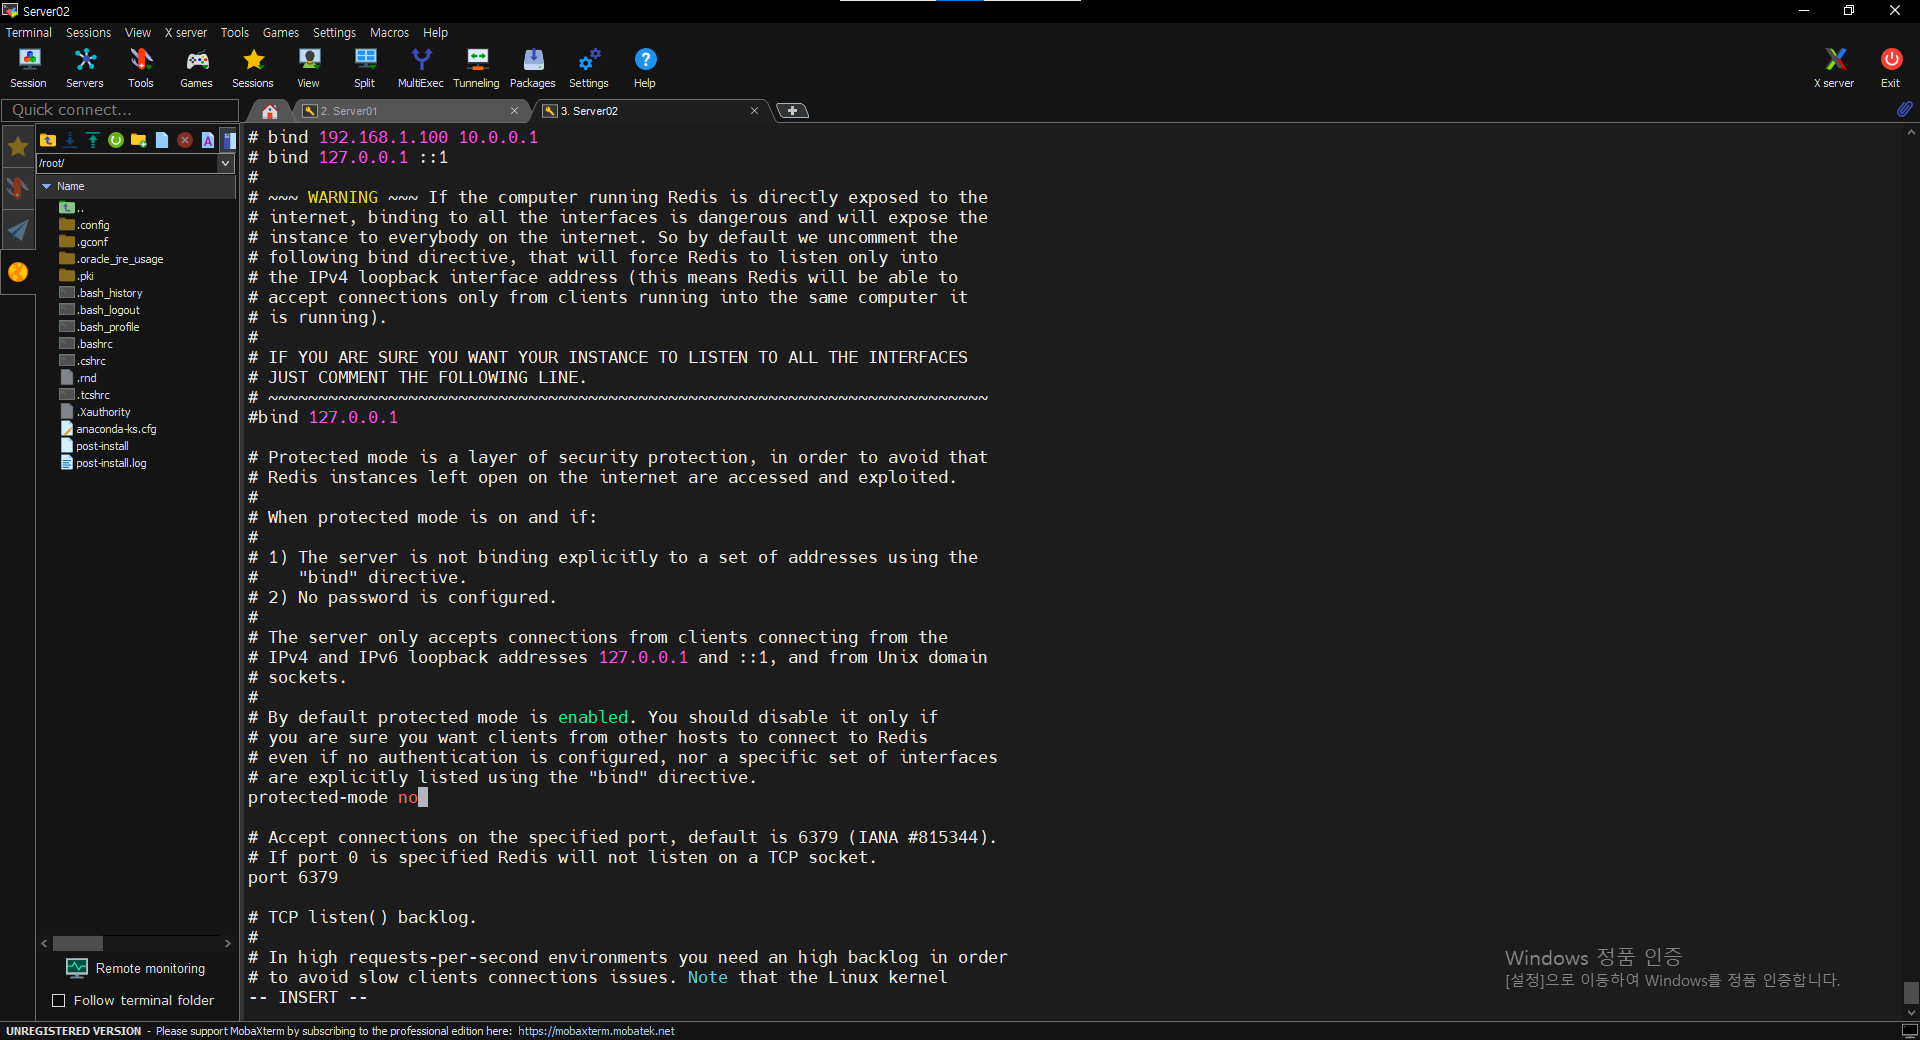Viewport: 1920px width, 1040px height.
Task: Open the MultiExec mode icon
Action: point(421,68)
